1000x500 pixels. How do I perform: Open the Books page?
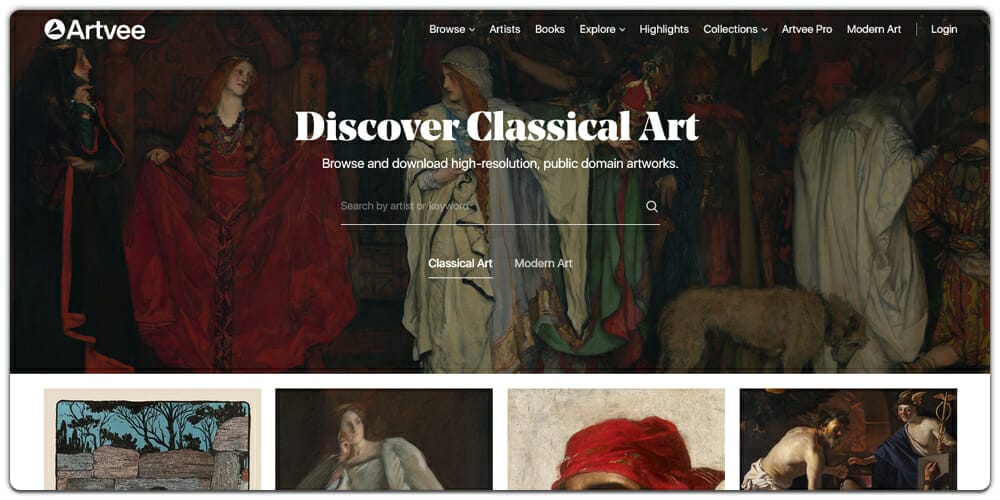point(550,29)
